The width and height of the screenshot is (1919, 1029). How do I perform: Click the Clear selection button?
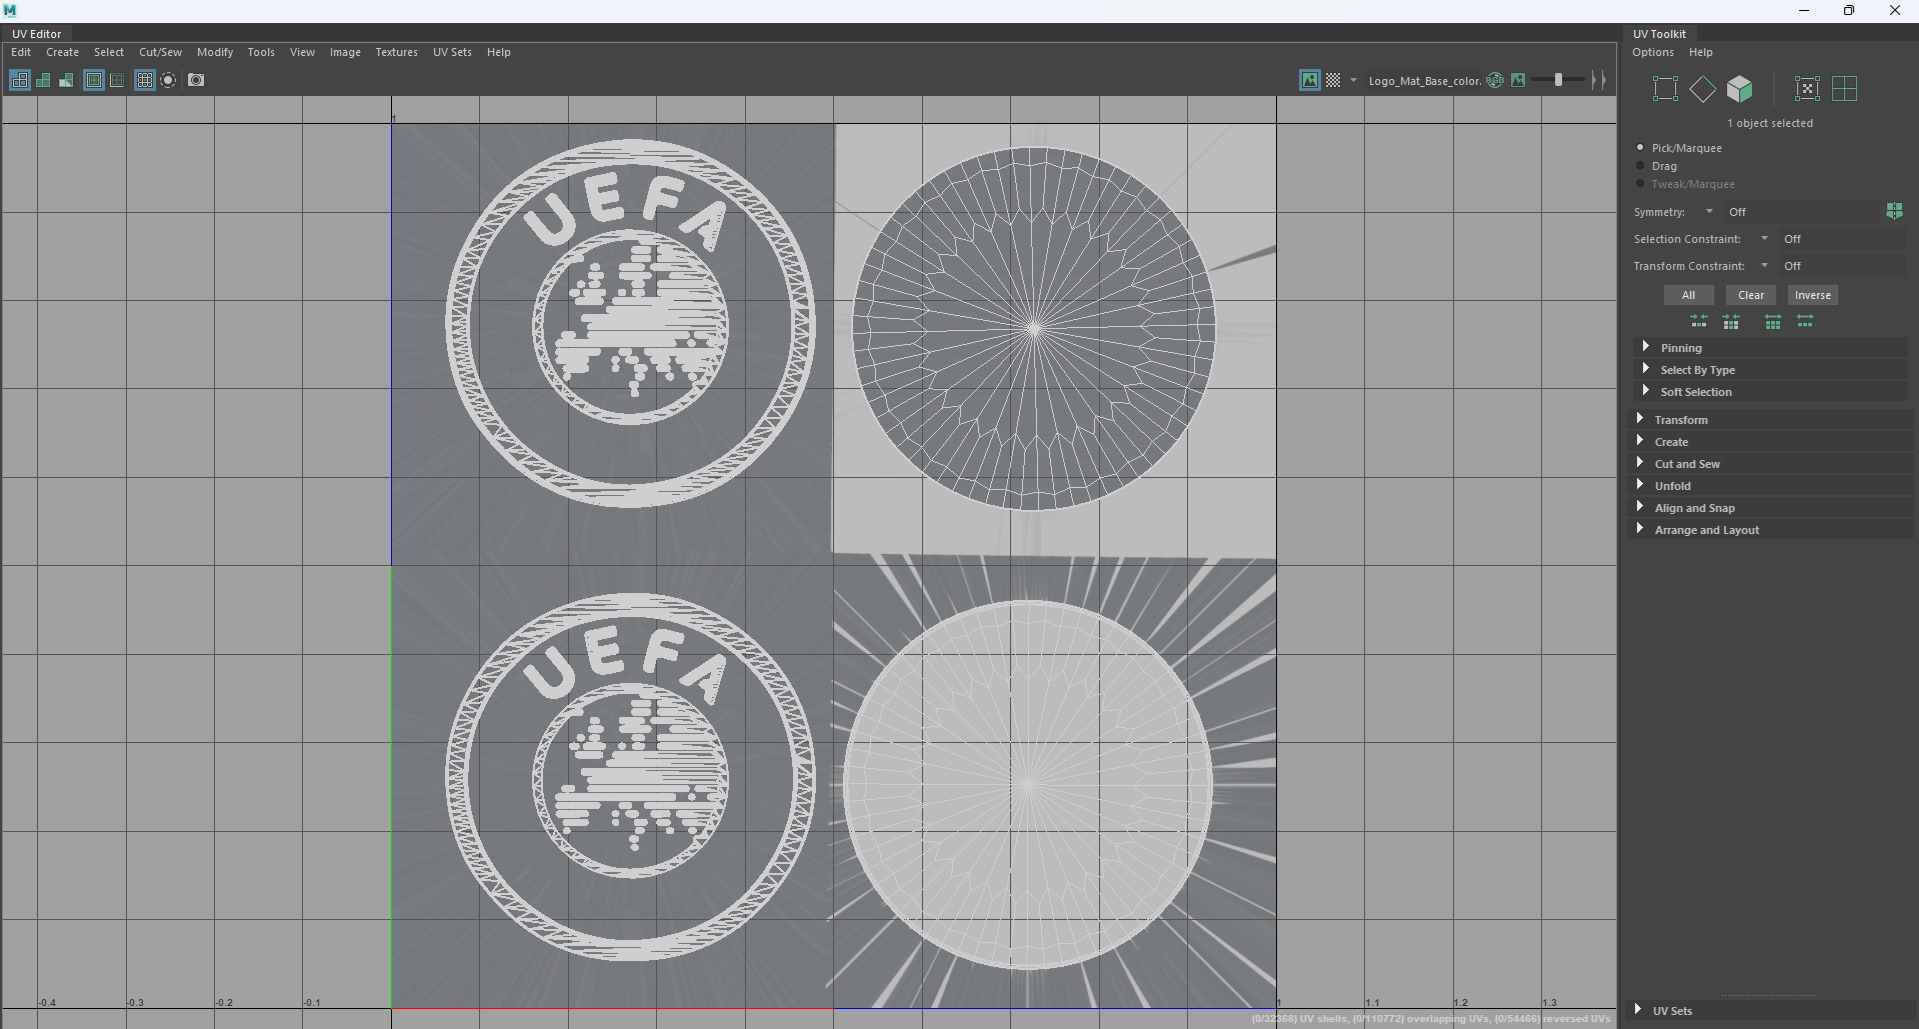(1751, 295)
